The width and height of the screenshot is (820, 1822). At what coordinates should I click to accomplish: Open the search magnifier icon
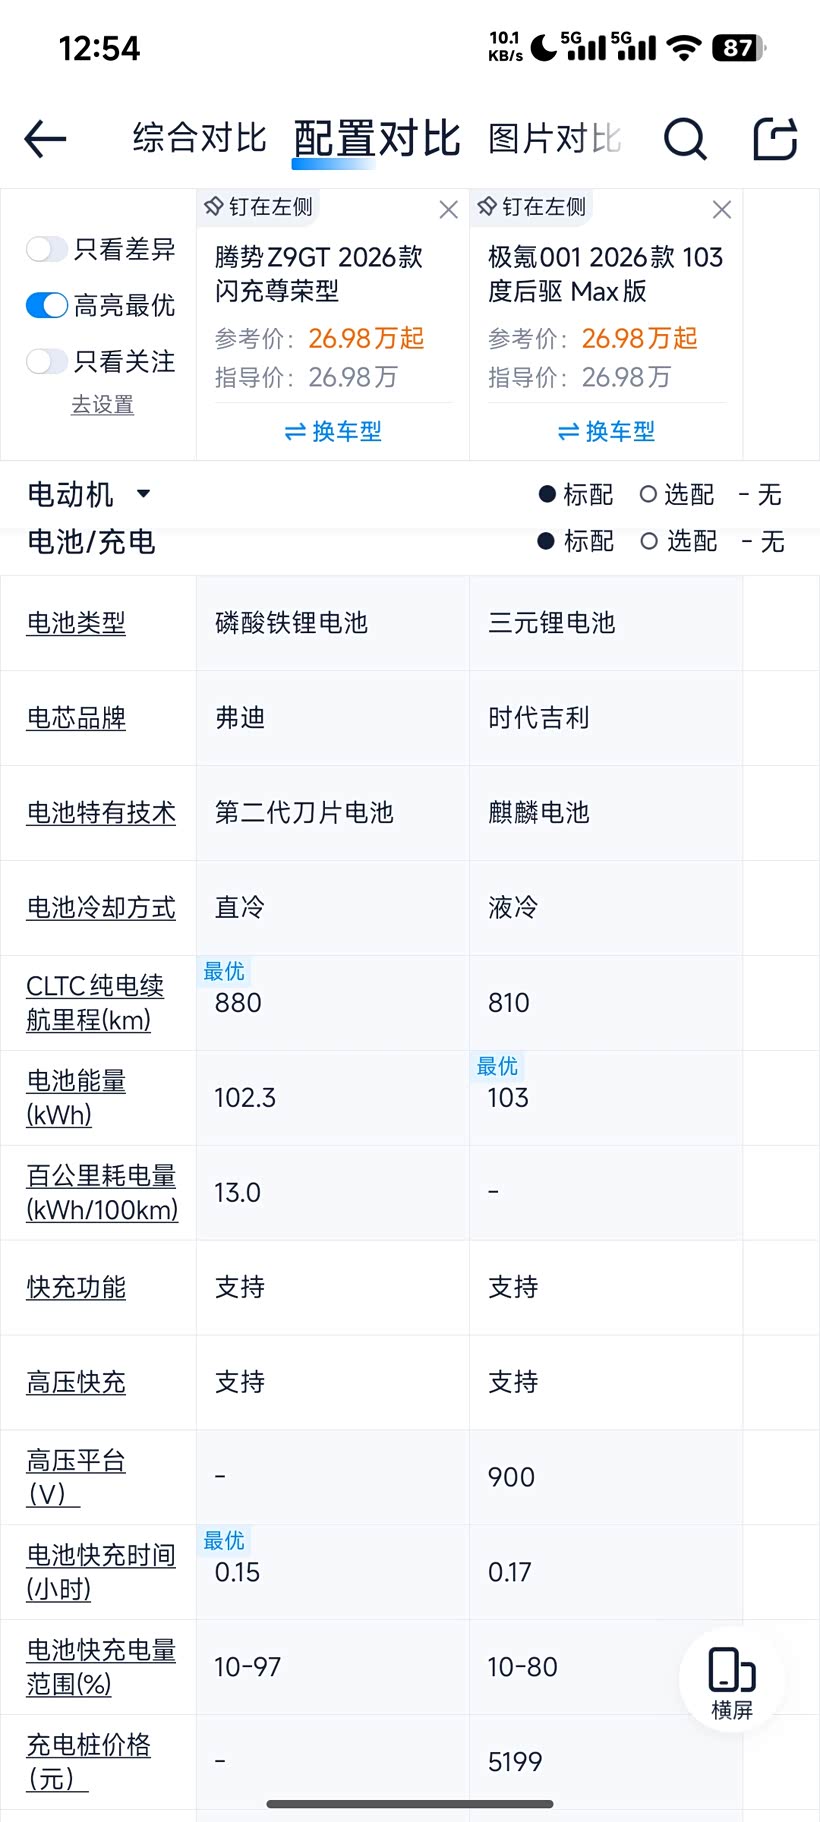click(x=685, y=139)
